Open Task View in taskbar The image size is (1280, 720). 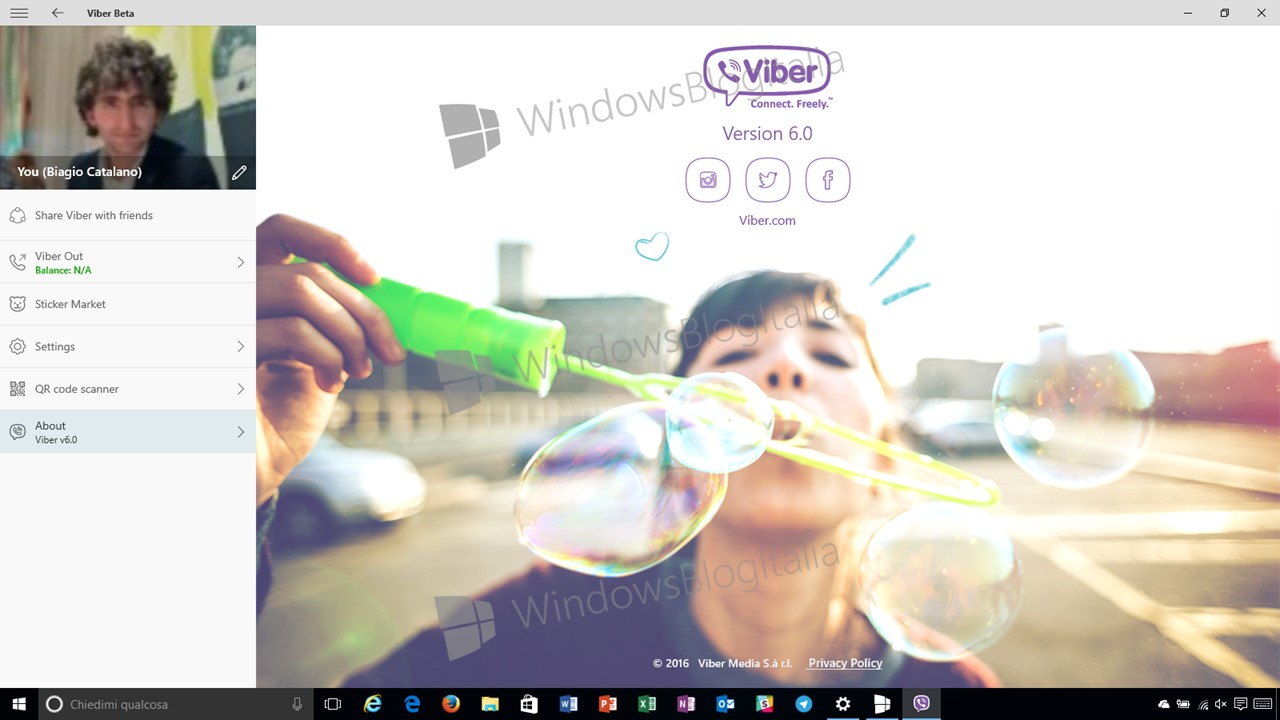(x=333, y=704)
